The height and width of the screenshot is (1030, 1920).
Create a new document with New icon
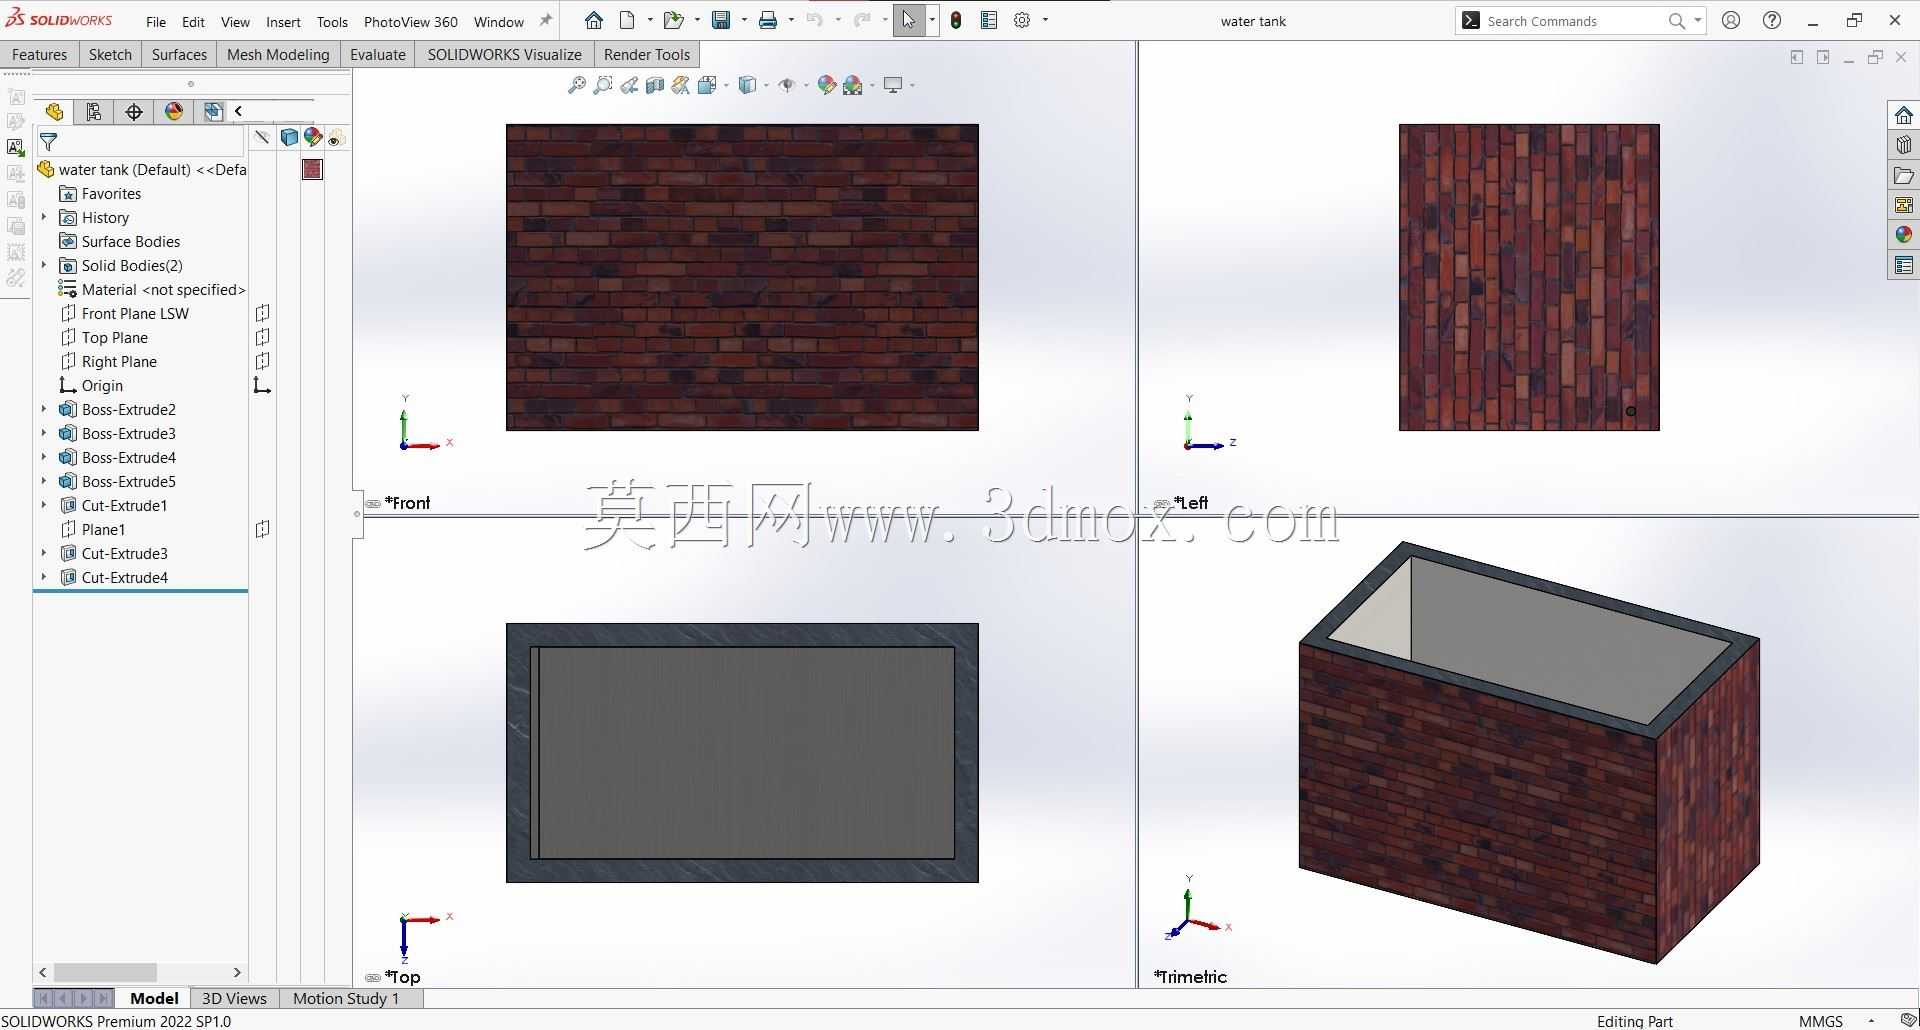coord(627,20)
